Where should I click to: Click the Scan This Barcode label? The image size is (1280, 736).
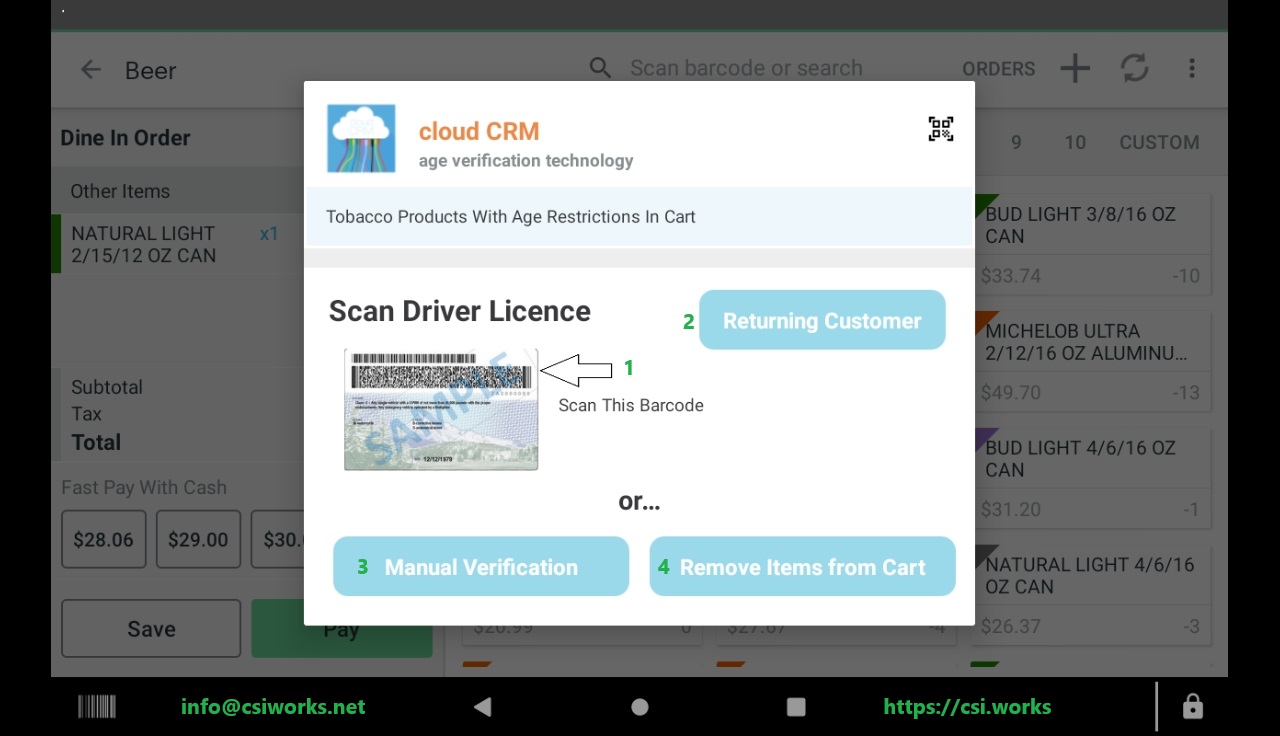(x=631, y=405)
